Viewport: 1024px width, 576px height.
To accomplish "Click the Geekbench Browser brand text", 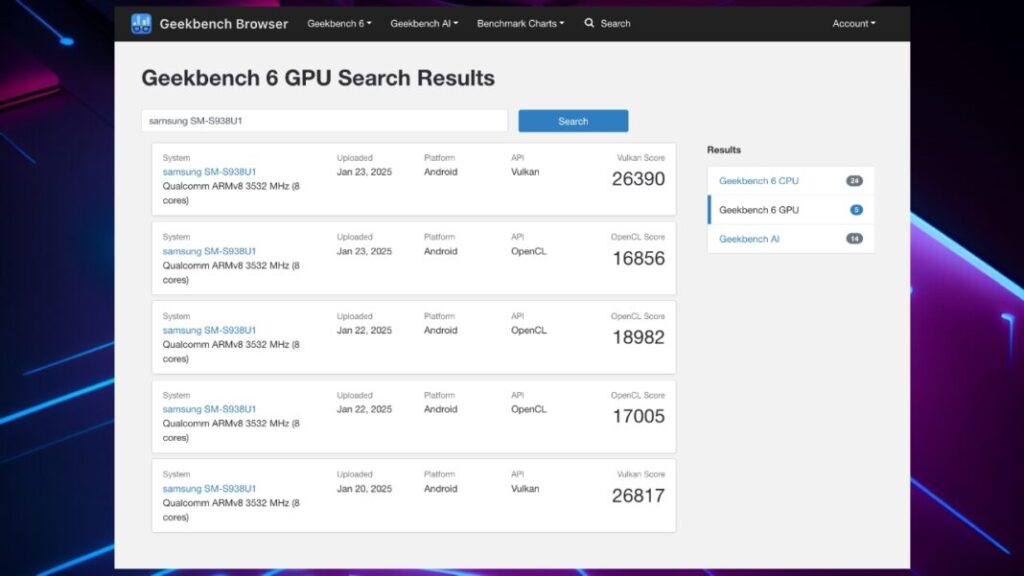I will (x=224, y=24).
